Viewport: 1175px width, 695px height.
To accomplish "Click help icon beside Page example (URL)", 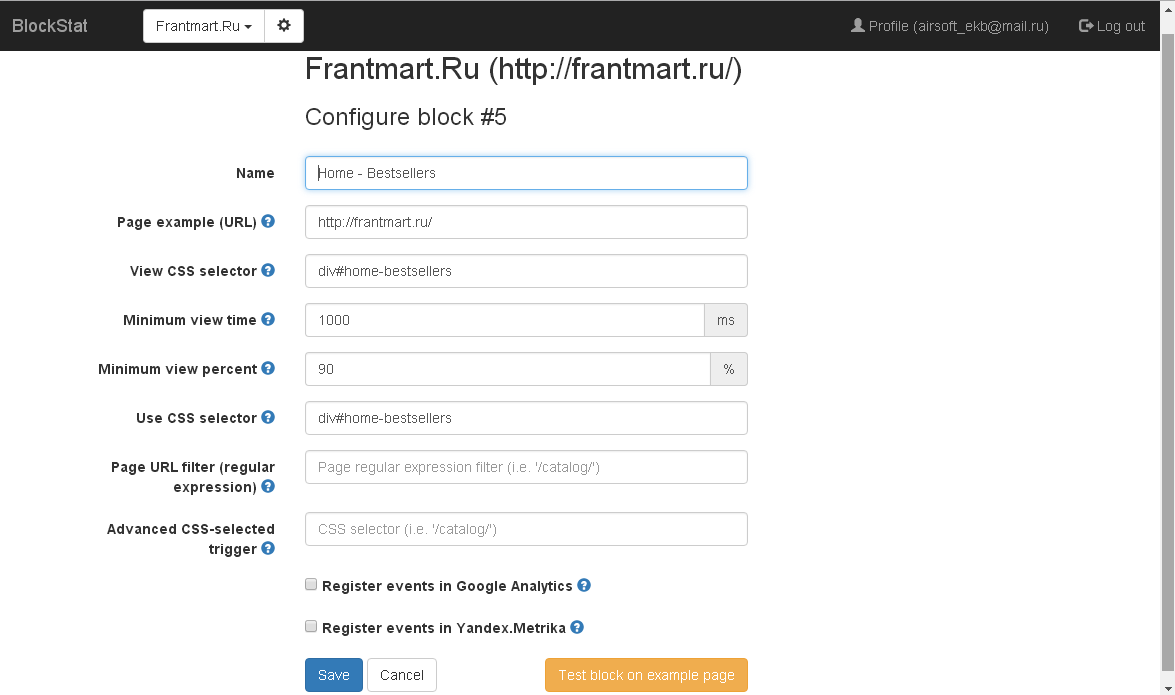I will (268, 221).
